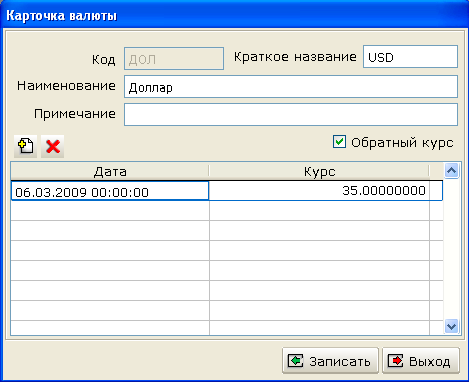Exit using the Выход button
This screenshot has height=382, width=469.
point(421,361)
